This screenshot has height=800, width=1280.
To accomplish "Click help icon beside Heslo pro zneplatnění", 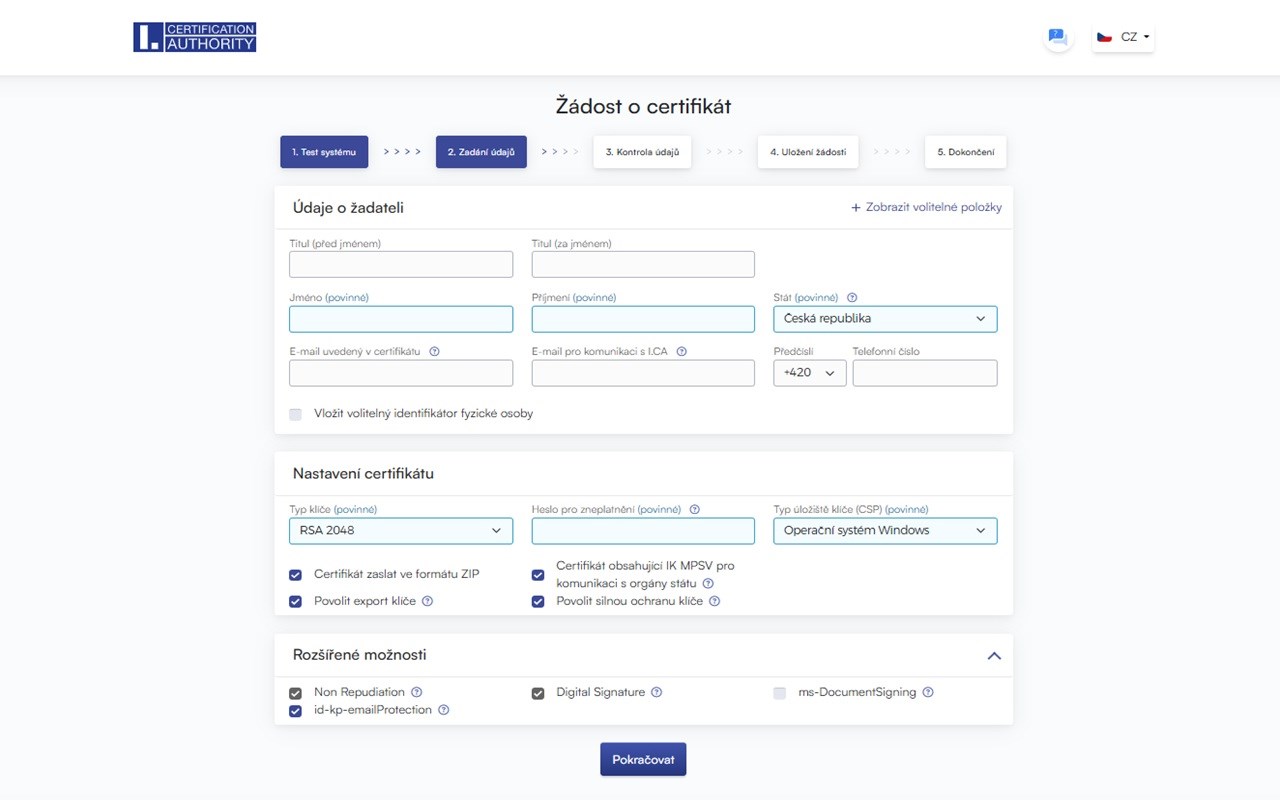I will tap(694, 510).
